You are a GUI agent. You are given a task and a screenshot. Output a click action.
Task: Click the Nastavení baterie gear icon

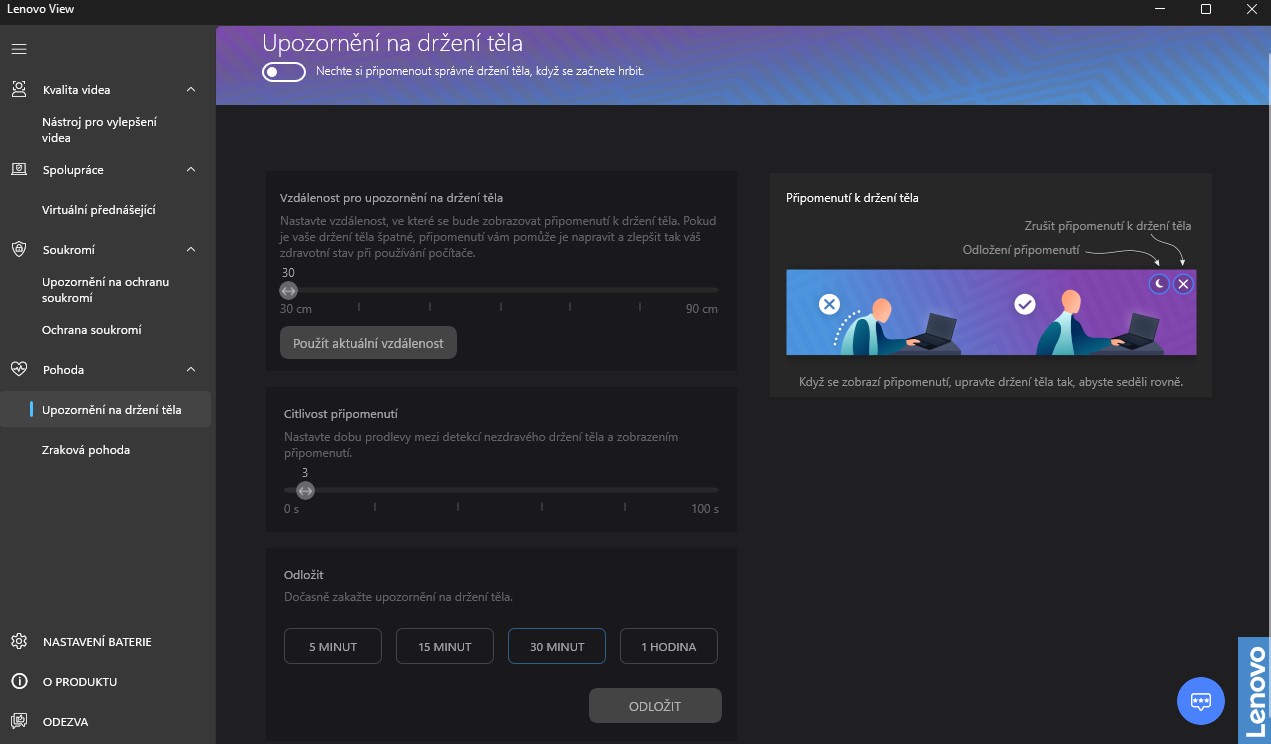coord(19,642)
